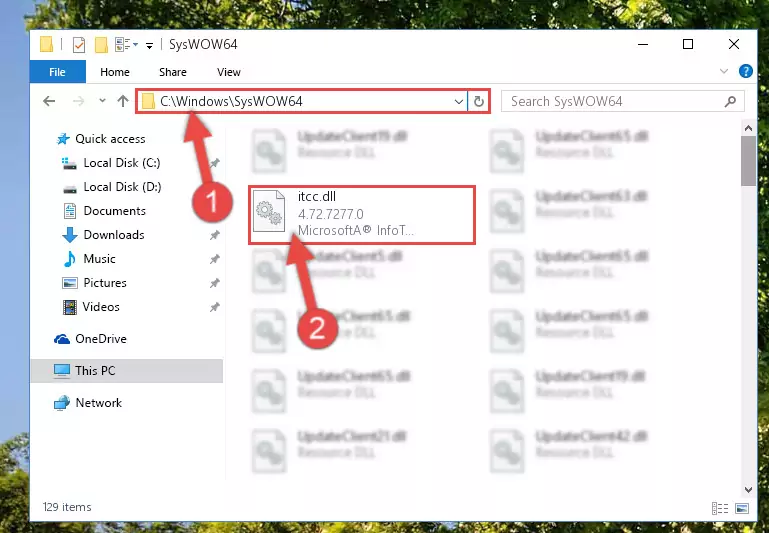Click the pin icon beside Music

point(214,259)
